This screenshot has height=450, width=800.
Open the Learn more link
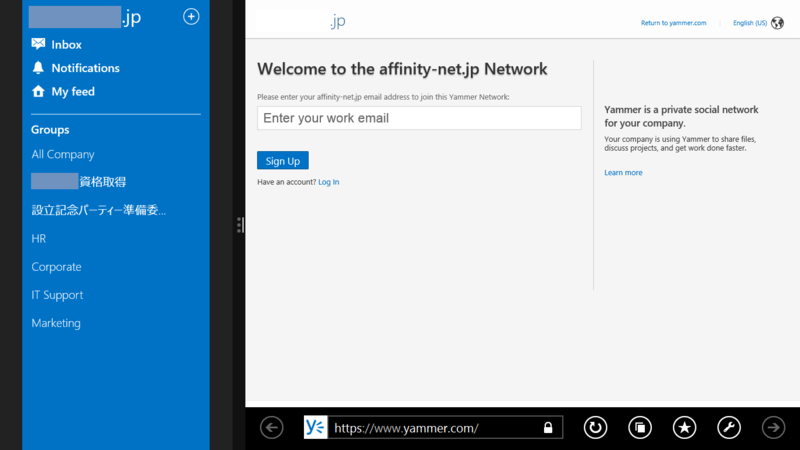pos(623,173)
